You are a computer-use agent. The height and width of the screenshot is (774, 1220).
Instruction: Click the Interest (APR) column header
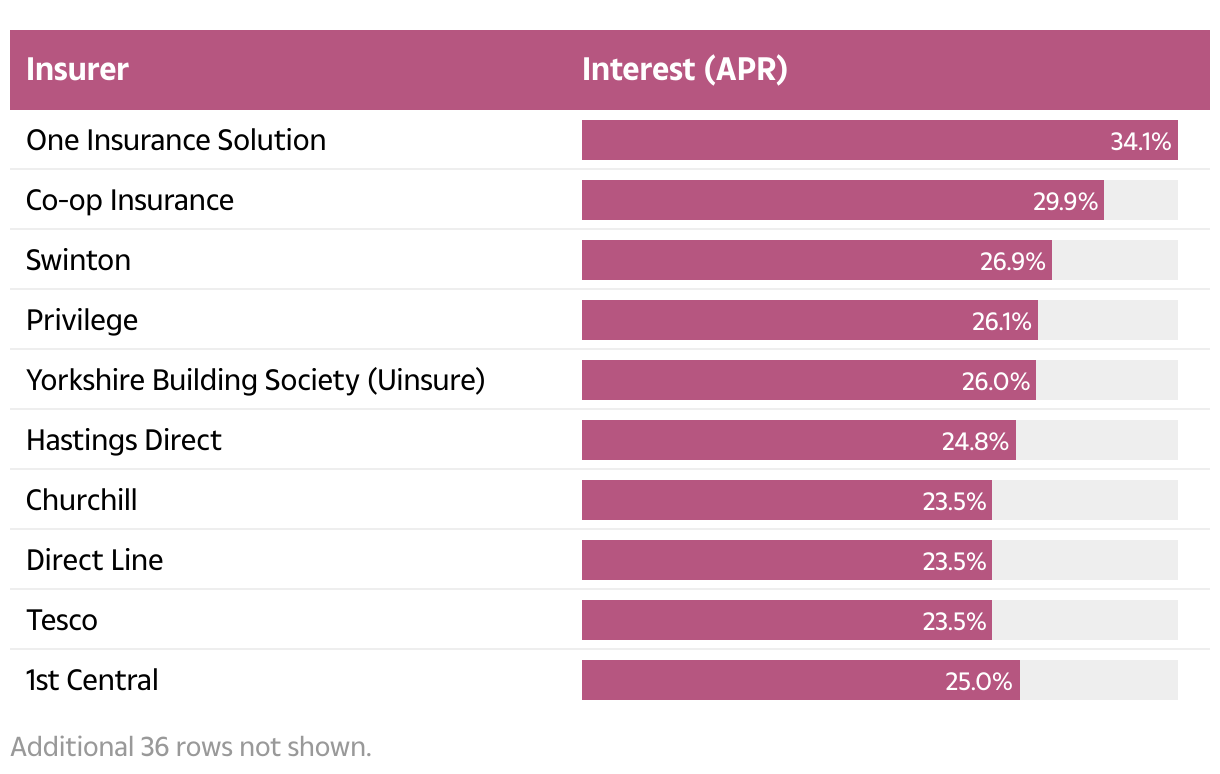tap(684, 70)
